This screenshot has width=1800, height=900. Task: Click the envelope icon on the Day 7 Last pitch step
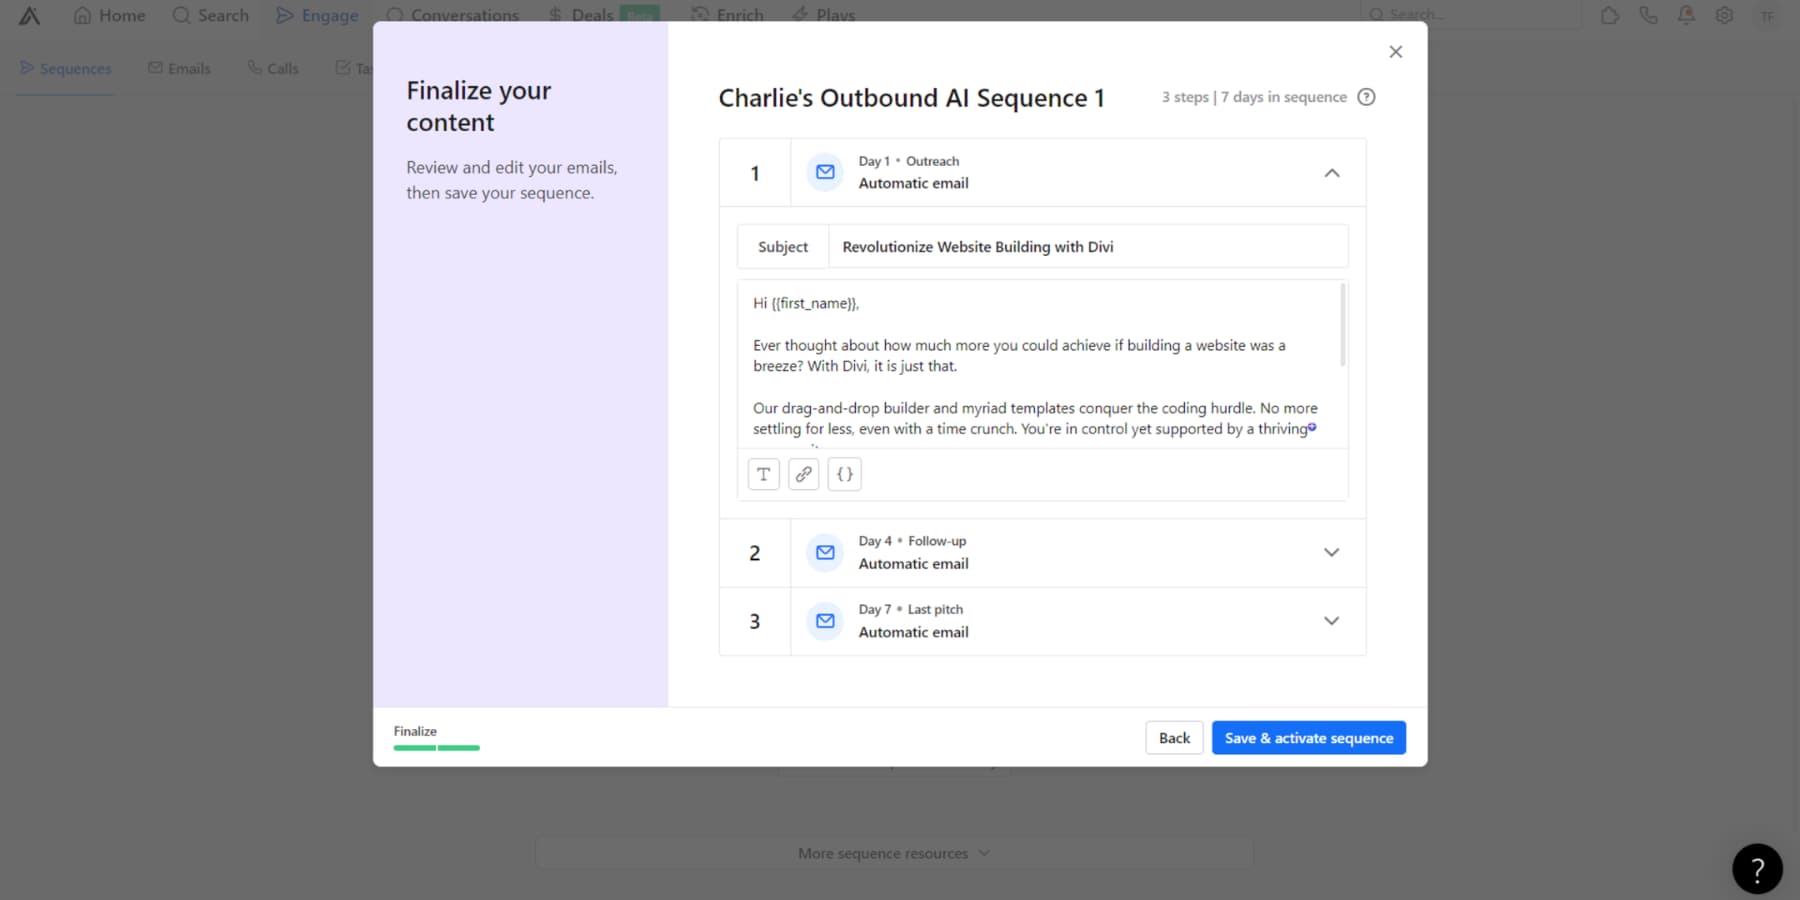point(824,620)
